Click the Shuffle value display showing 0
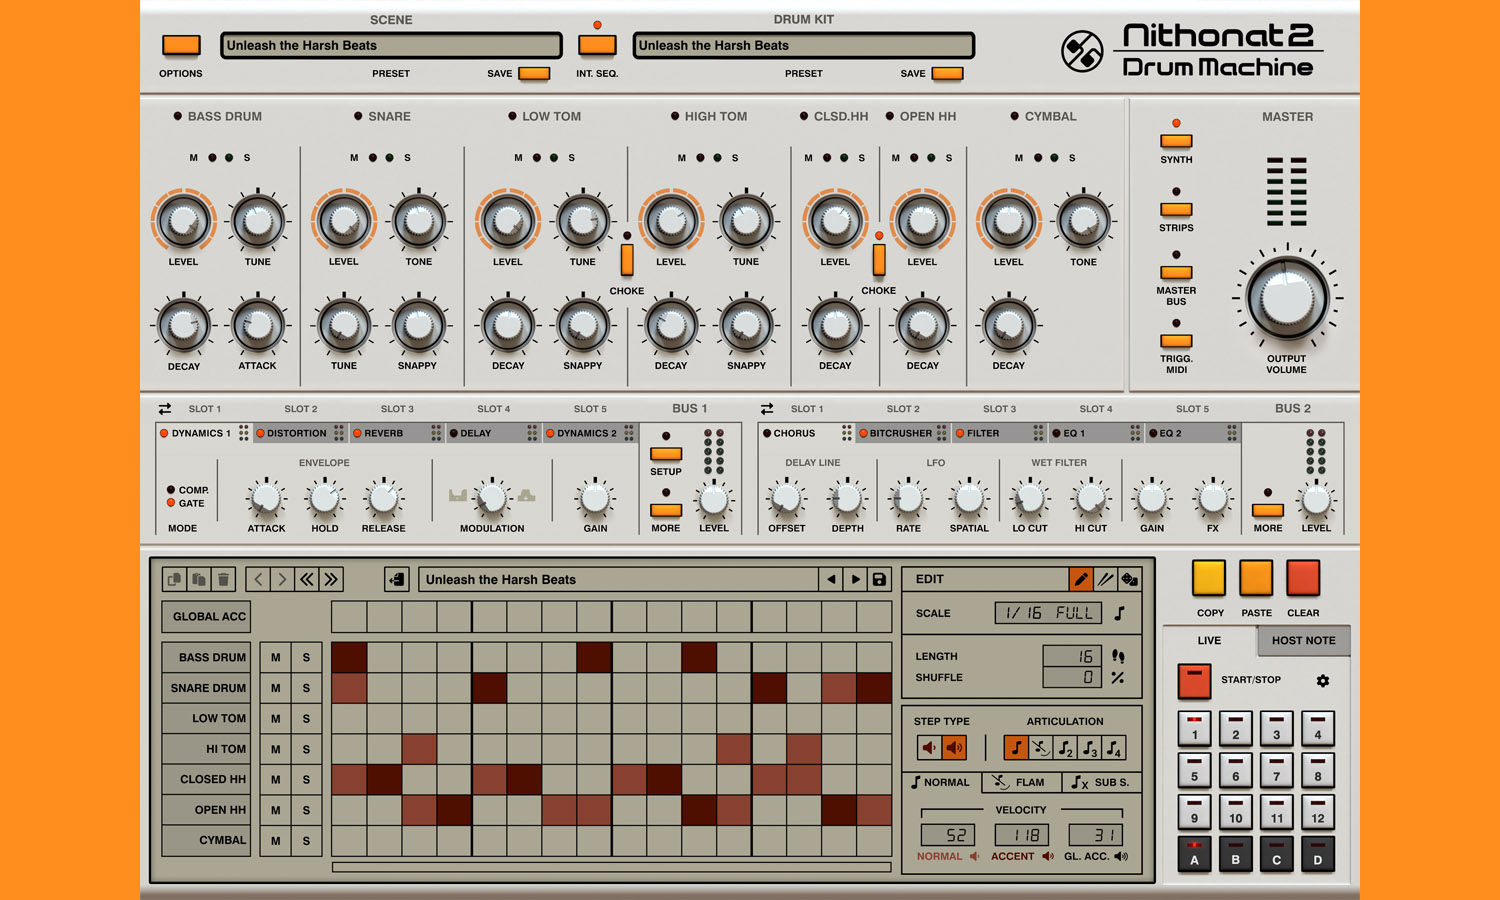 tap(1072, 677)
